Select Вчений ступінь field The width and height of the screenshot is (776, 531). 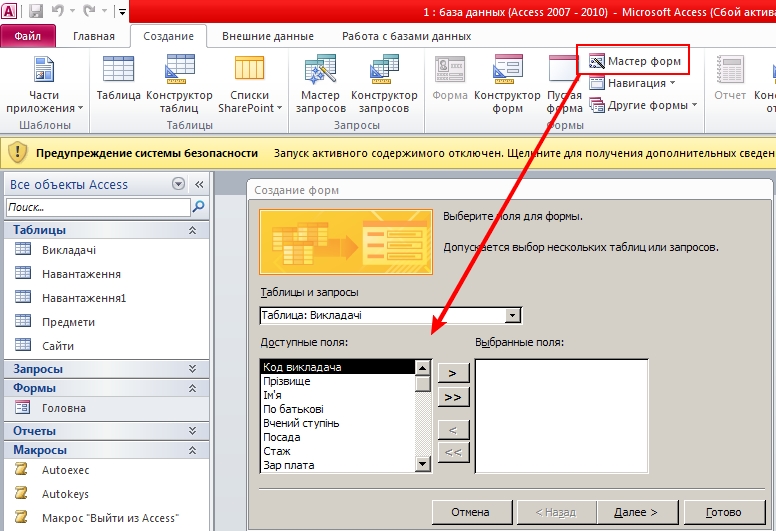coord(339,423)
